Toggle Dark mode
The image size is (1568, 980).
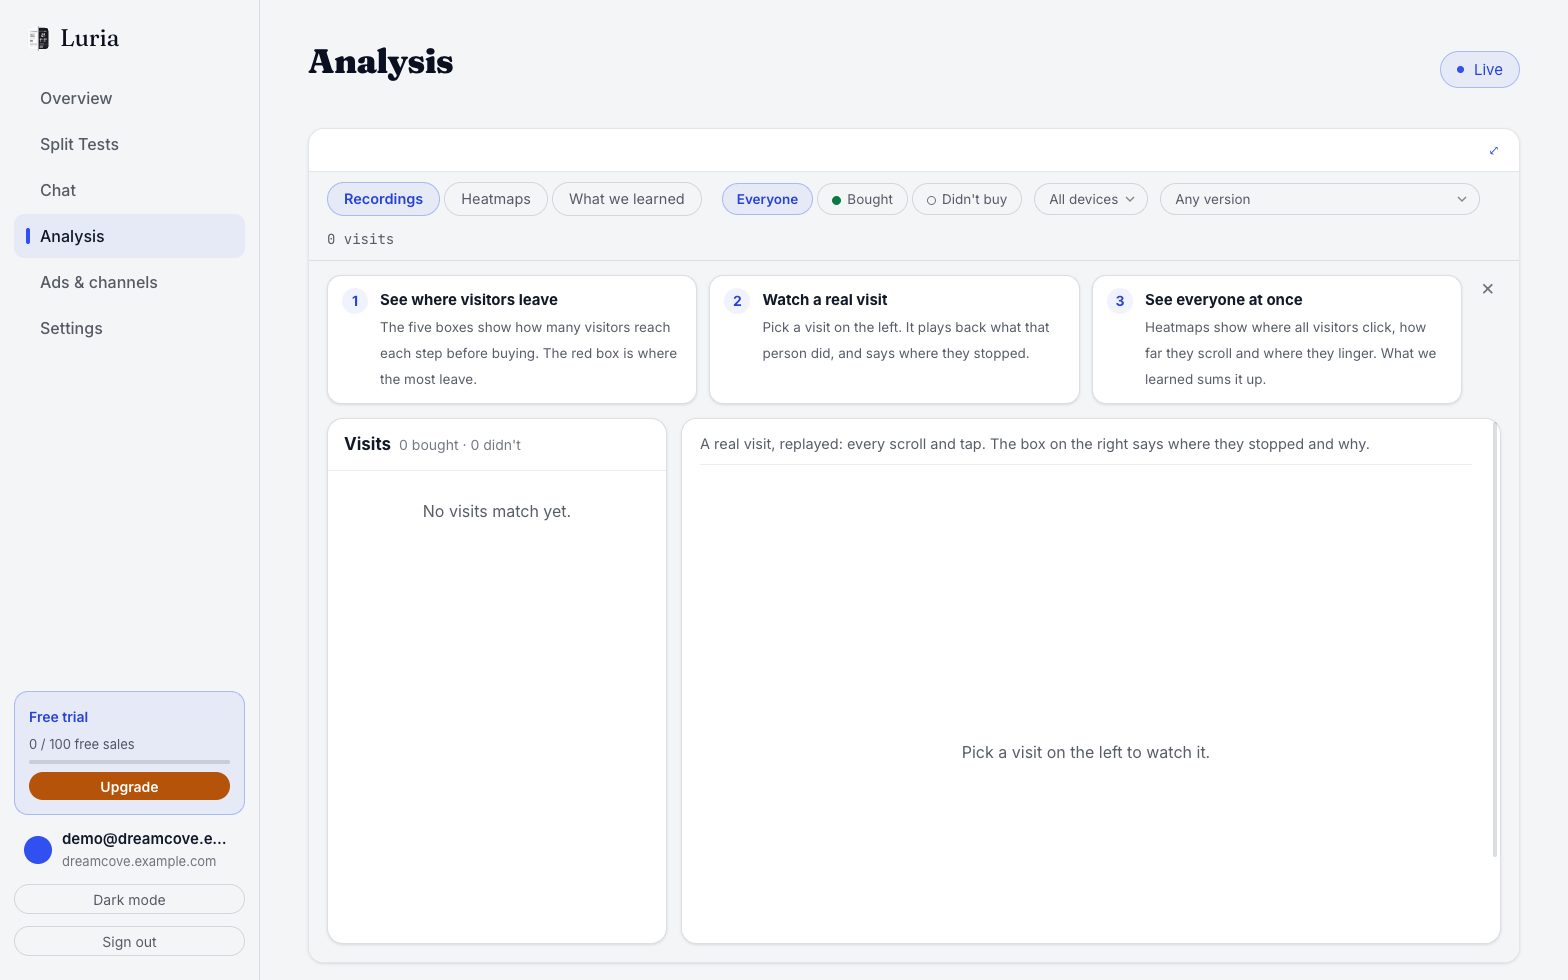tap(129, 900)
